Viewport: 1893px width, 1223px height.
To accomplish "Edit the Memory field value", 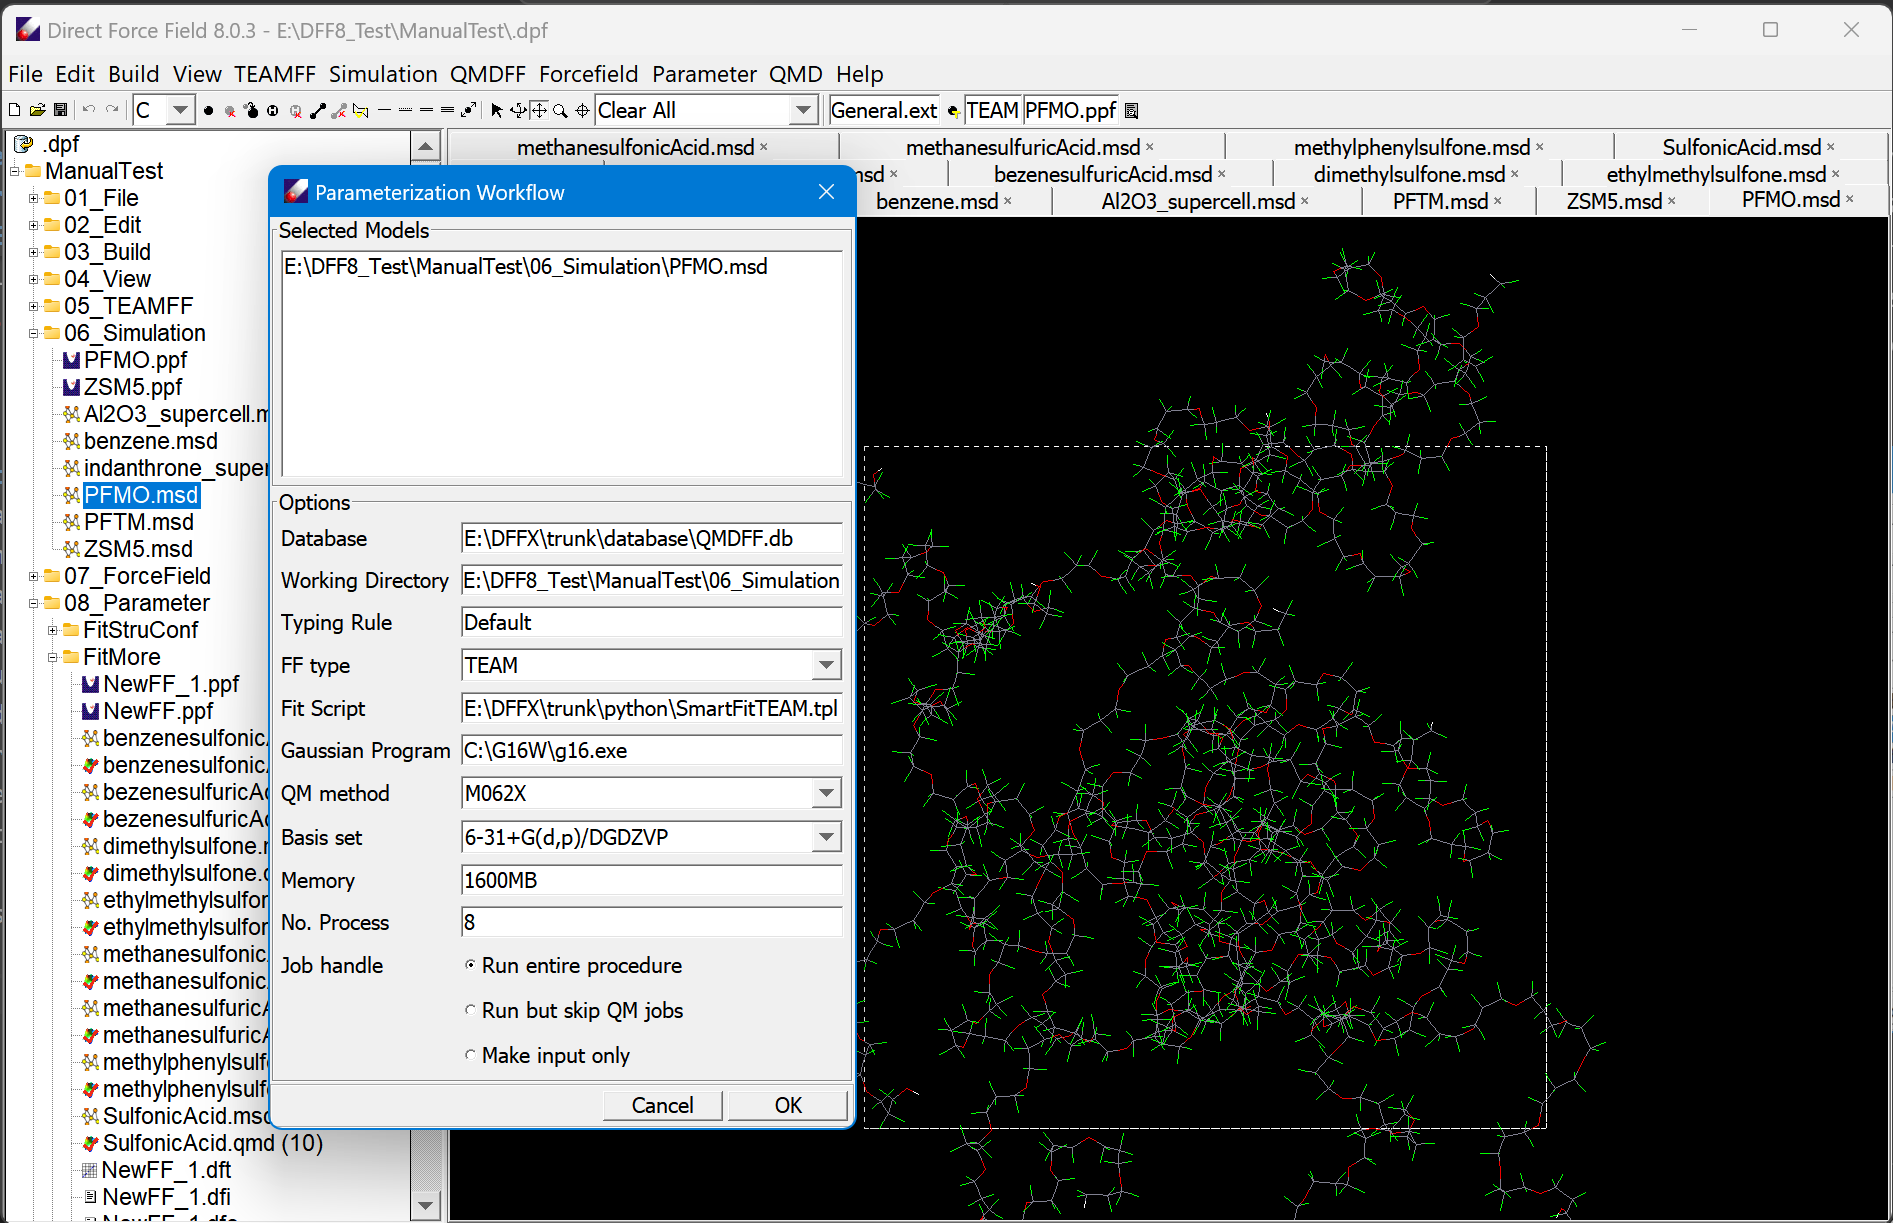I will [x=650, y=880].
